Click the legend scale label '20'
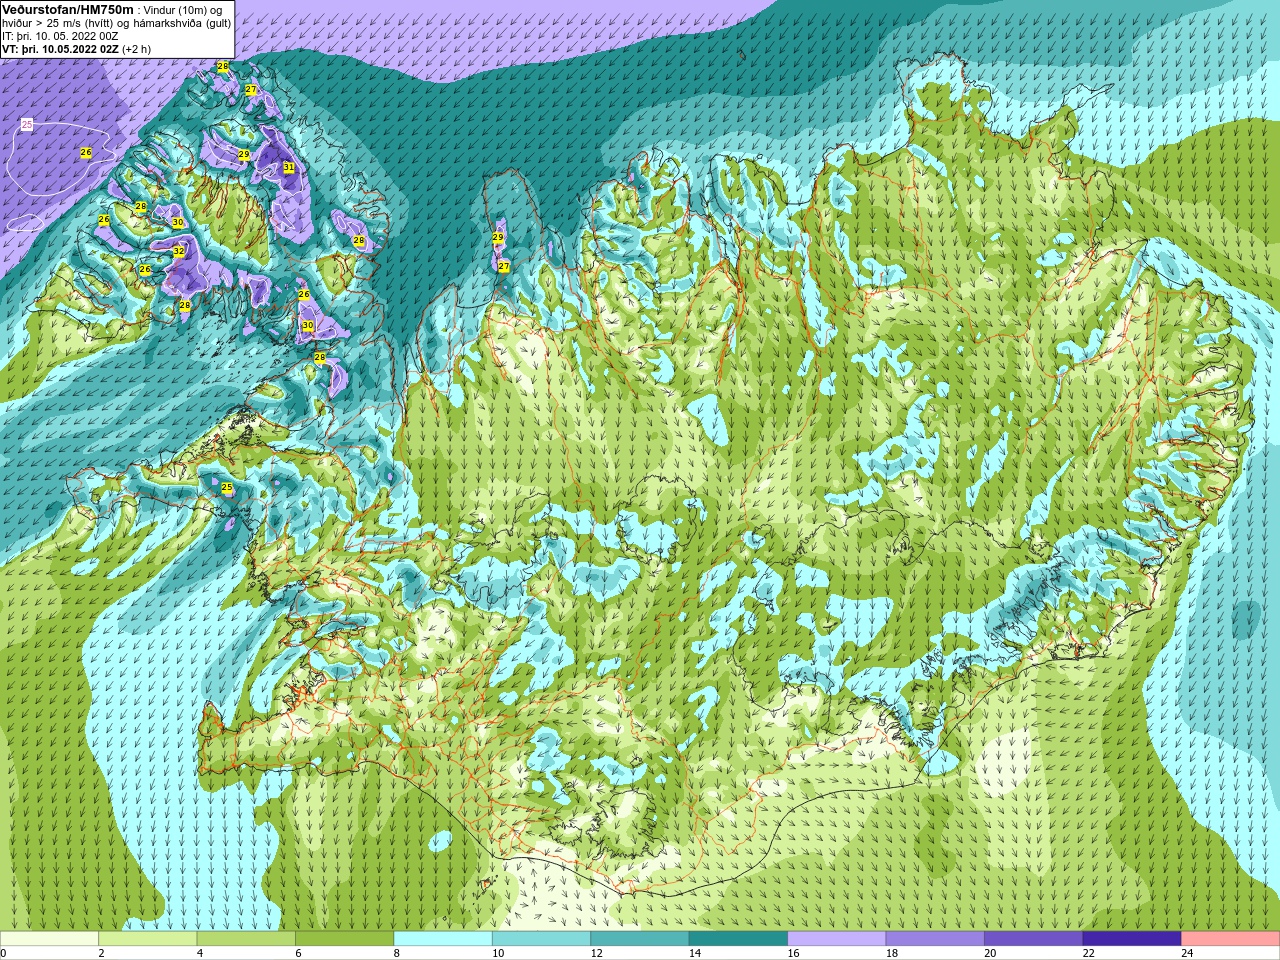Viewport: 1280px width, 960px height. pyautogui.click(x=990, y=953)
